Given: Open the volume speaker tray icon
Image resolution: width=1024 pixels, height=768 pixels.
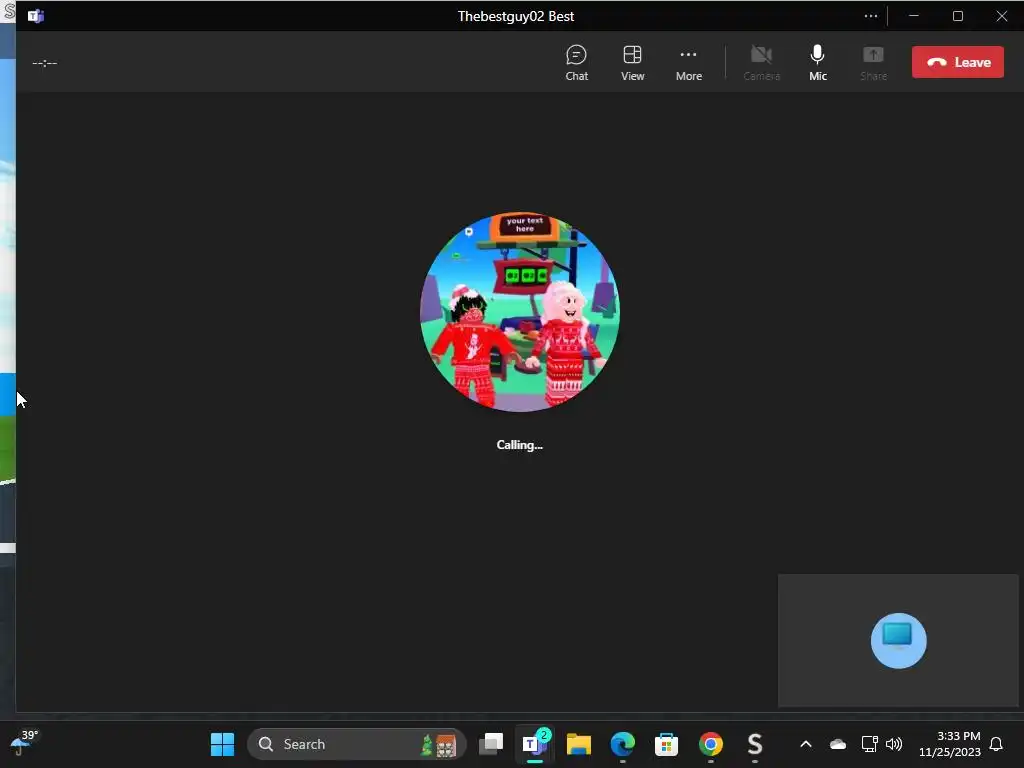Looking at the screenshot, I should point(894,744).
